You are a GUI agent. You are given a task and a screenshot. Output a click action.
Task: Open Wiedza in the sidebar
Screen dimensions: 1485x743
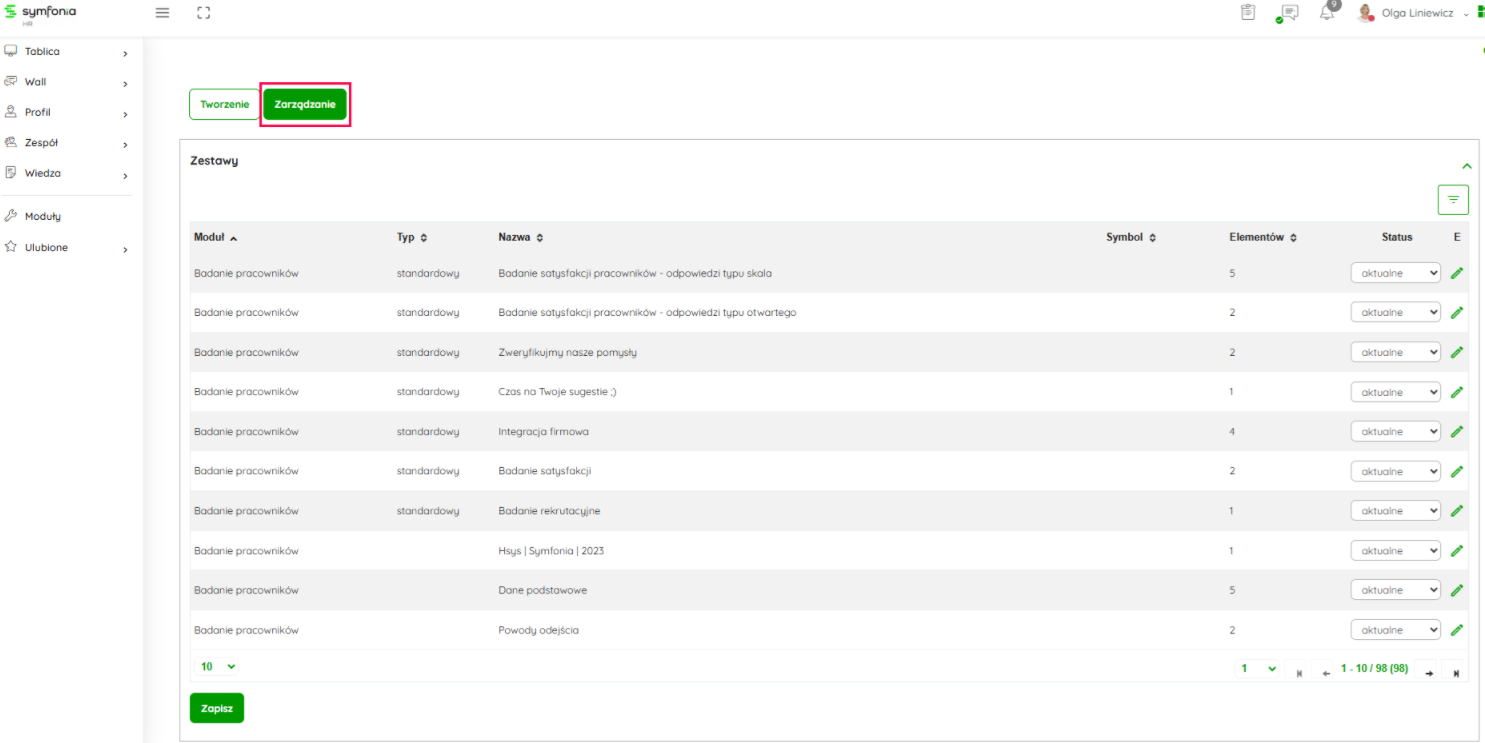[x=43, y=173]
